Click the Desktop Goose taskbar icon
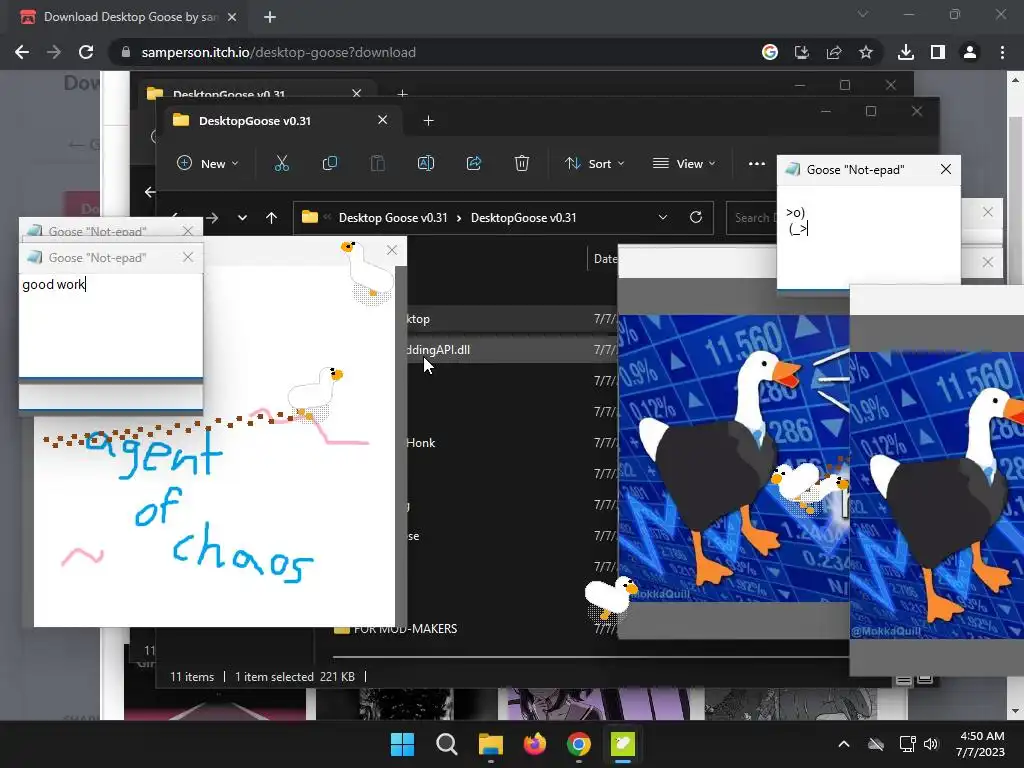The image size is (1024, 768). tap(622, 744)
